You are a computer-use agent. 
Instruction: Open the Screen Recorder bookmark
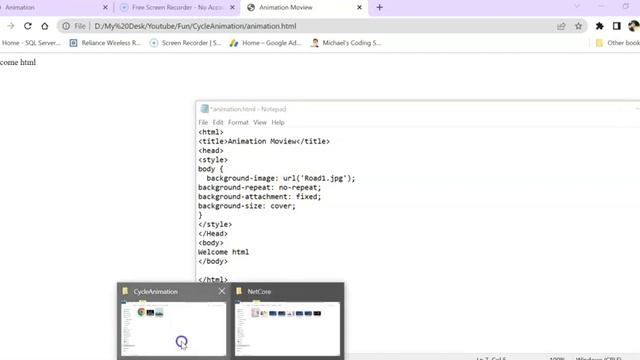186,43
